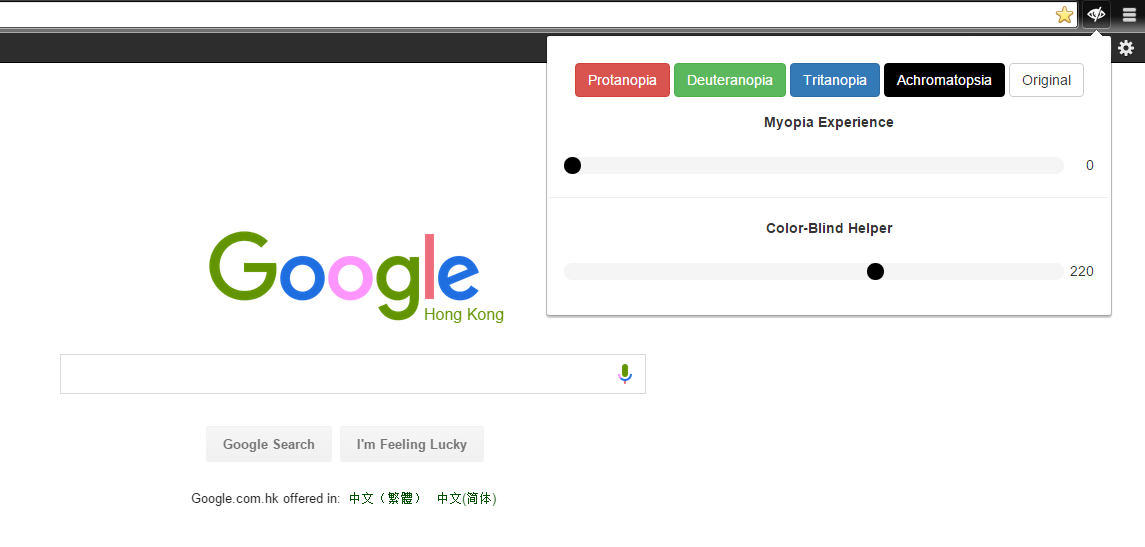Image resolution: width=1145 pixels, height=547 pixels.
Task: Click the 'Google.com.hk offered in:' text
Action: click(x=266, y=499)
